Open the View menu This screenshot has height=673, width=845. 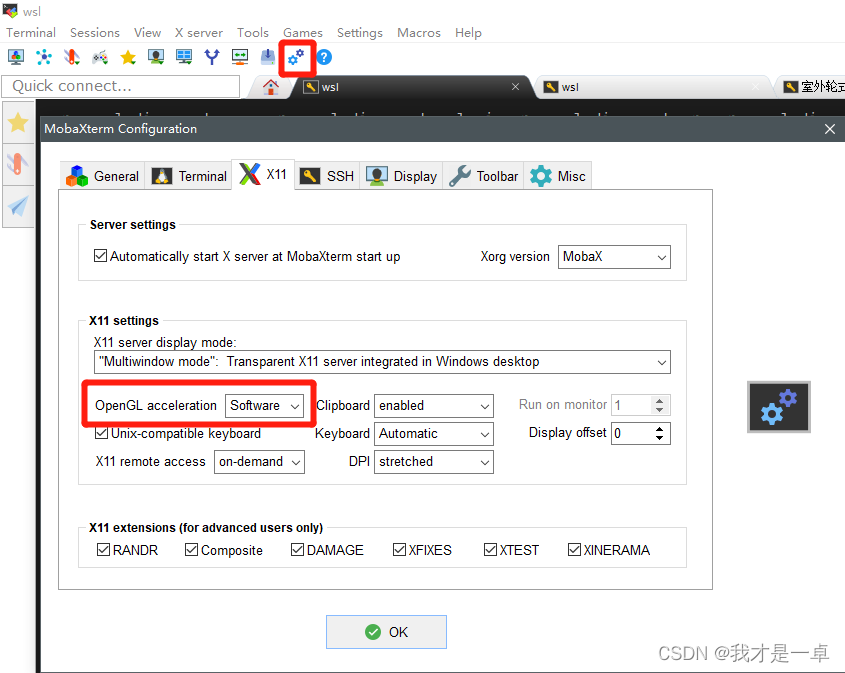[x=147, y=33]
